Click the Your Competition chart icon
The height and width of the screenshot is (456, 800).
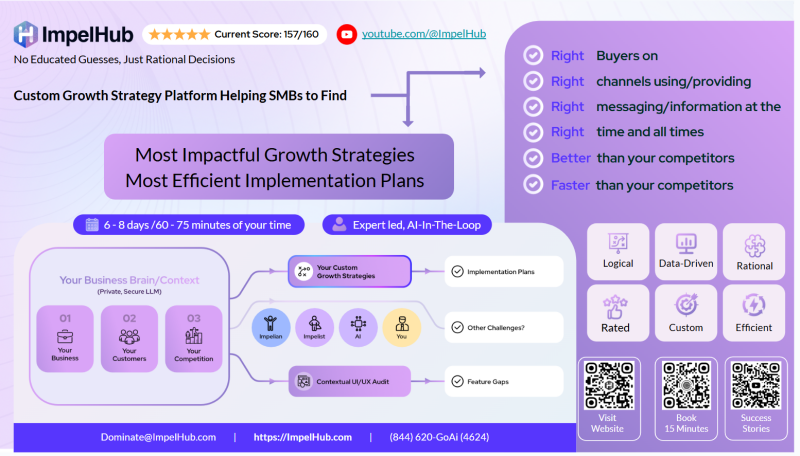193,336
